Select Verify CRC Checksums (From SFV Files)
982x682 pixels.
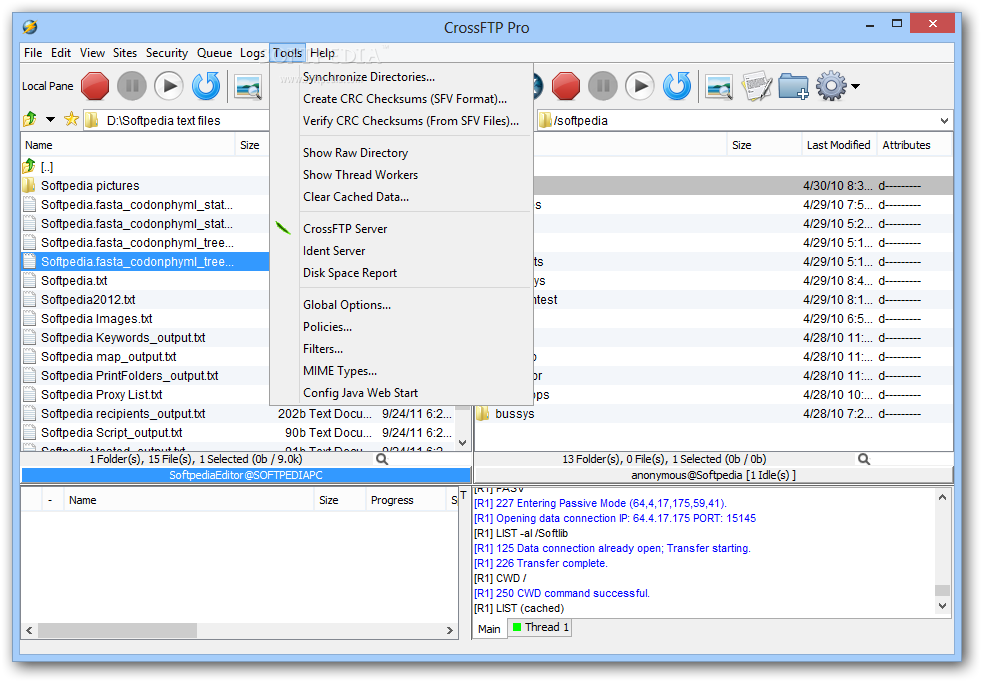(x=401, y=121)
